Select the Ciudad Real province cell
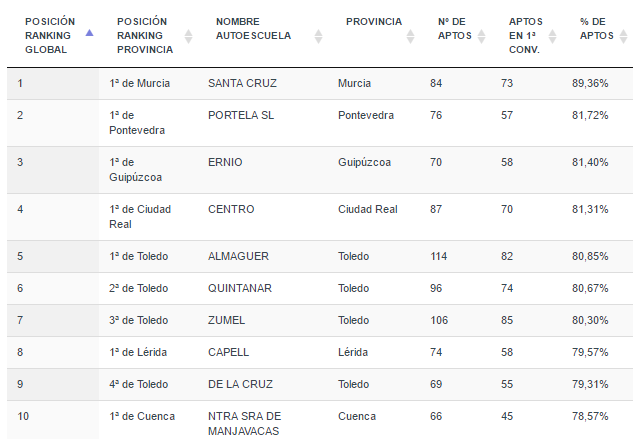 point(367,209)
